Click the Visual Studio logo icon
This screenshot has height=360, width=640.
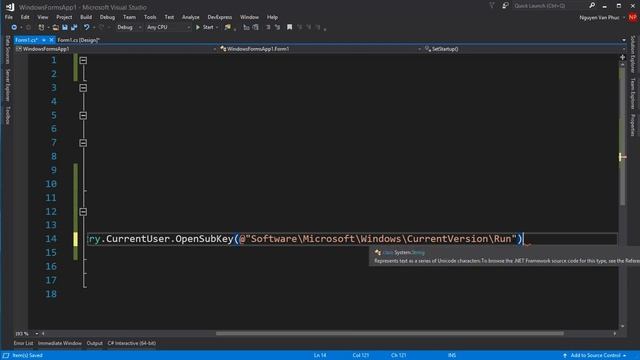coord(10,7)
